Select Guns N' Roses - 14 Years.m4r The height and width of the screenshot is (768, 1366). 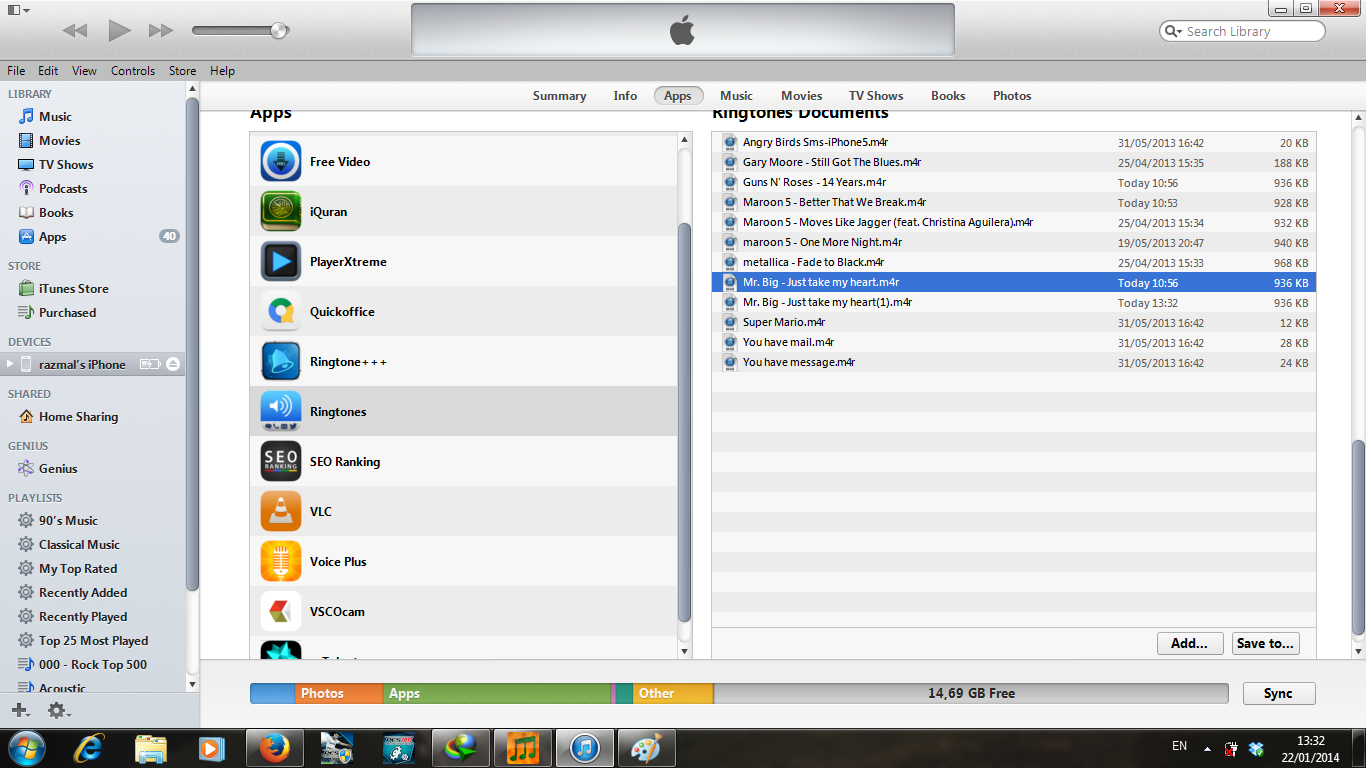click(x=1014, y=182)
